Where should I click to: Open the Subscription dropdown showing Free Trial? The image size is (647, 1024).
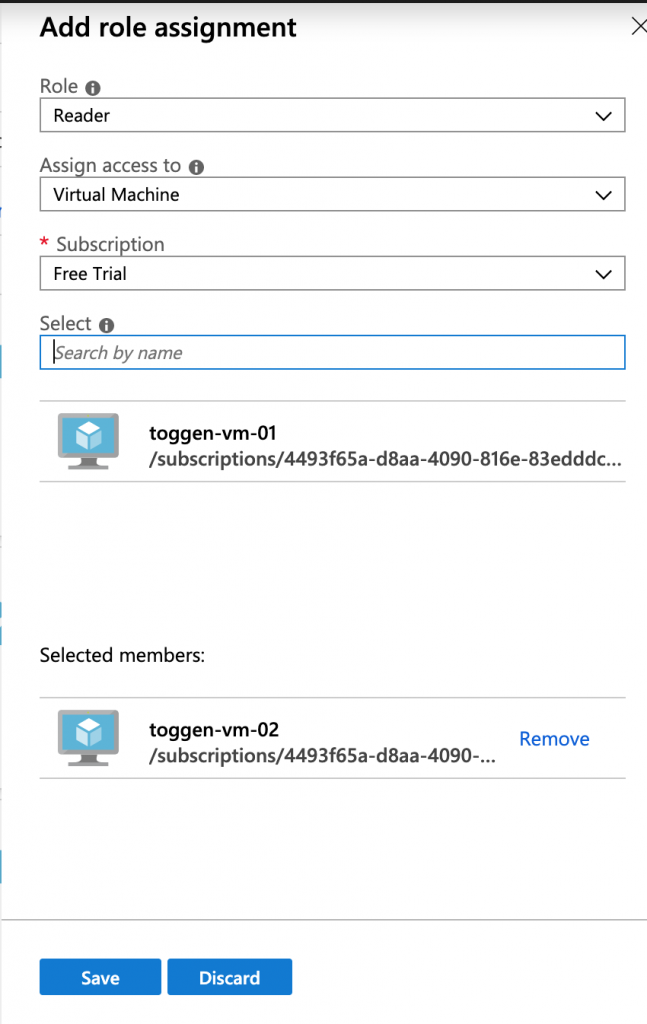(332, 273)
